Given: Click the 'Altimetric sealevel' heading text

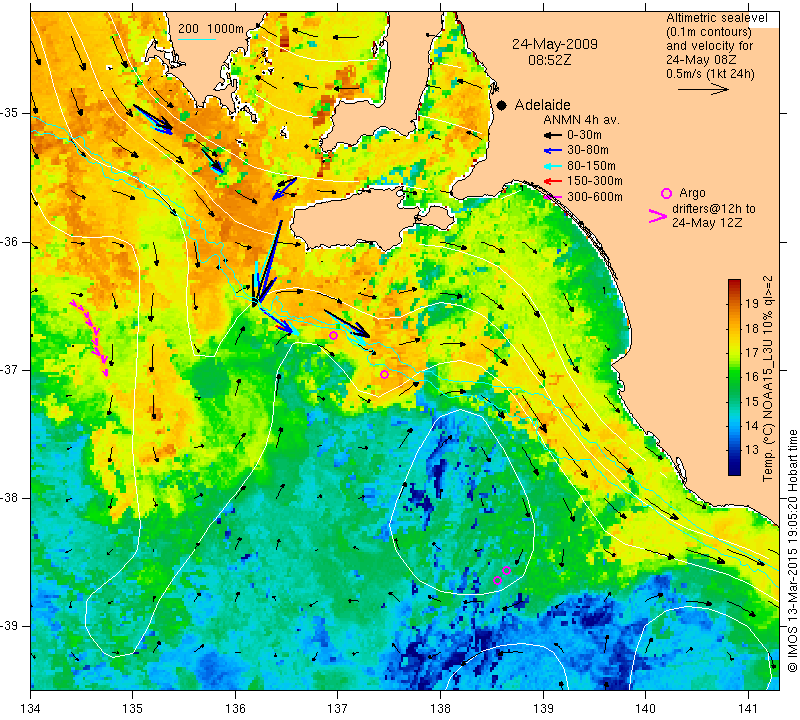Looking at the screenshot, I should tap(716, 18).
